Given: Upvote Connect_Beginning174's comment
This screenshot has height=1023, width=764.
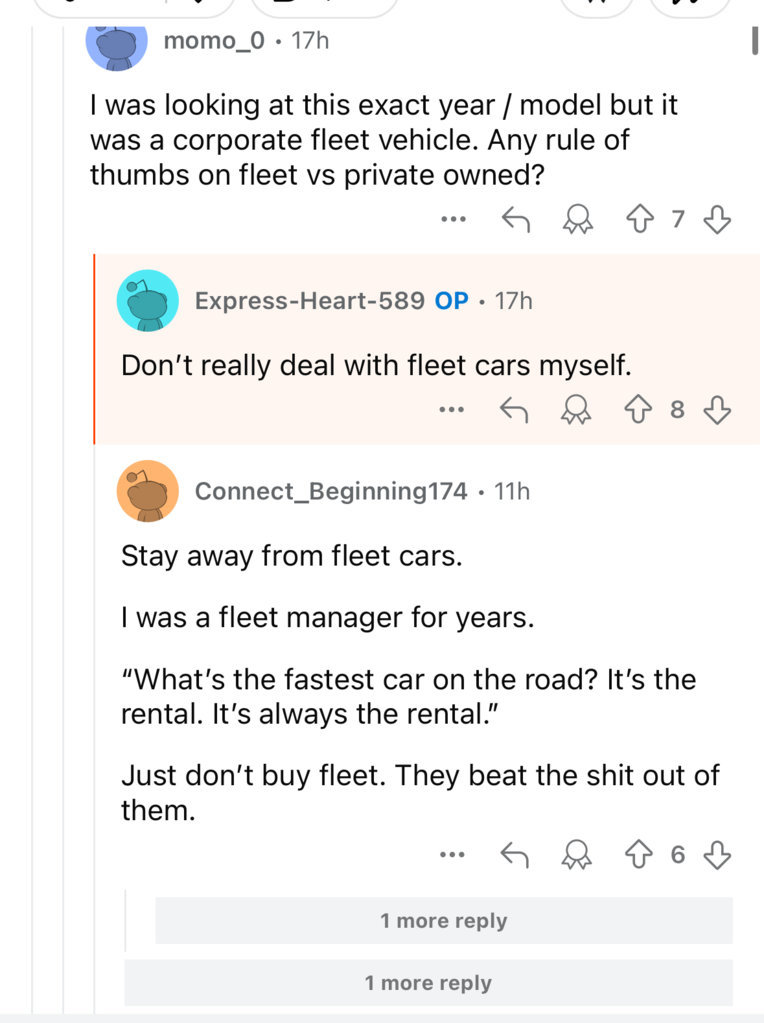Looking at the screenshot, I should coord(638,854).
